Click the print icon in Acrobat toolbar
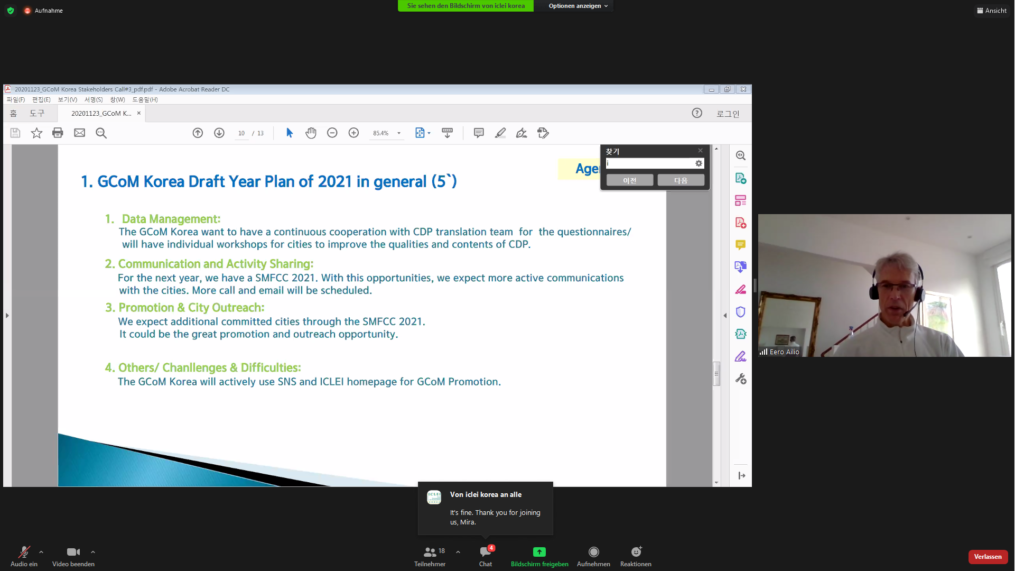 coord(57,133)
